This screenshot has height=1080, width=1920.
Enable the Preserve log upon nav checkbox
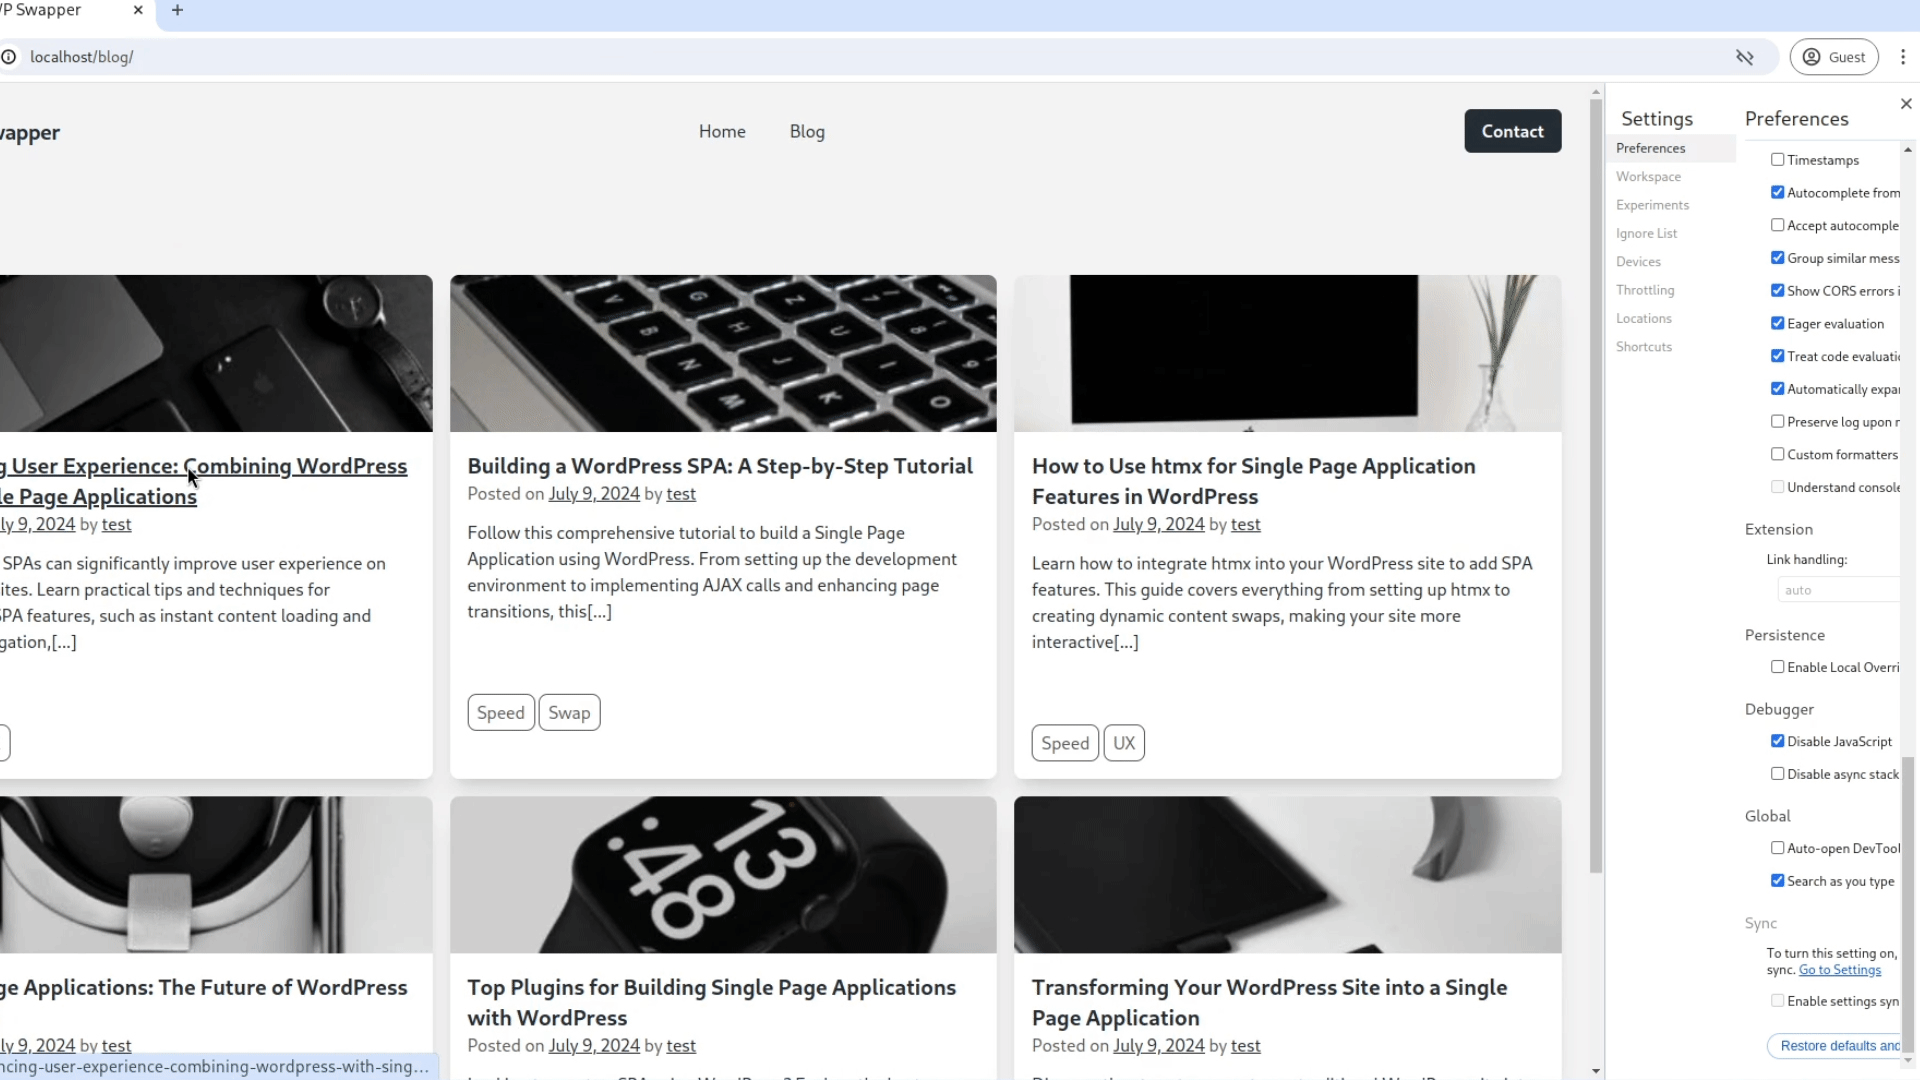[1778, 421]
